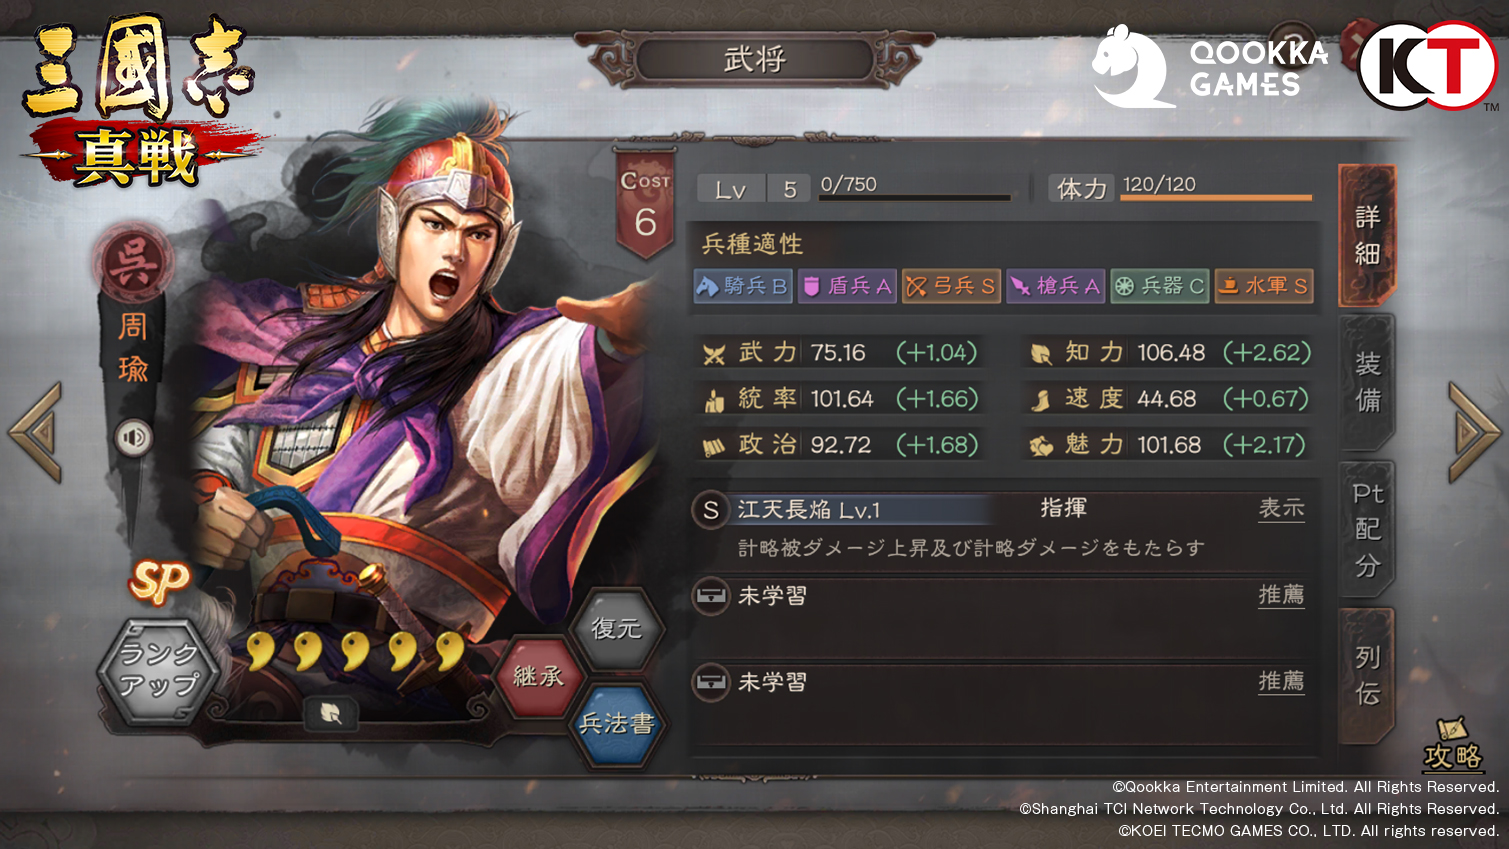1509x849 pixels.
Task: Open the Pt配分 tab
Action: [x=1367, y=529]
